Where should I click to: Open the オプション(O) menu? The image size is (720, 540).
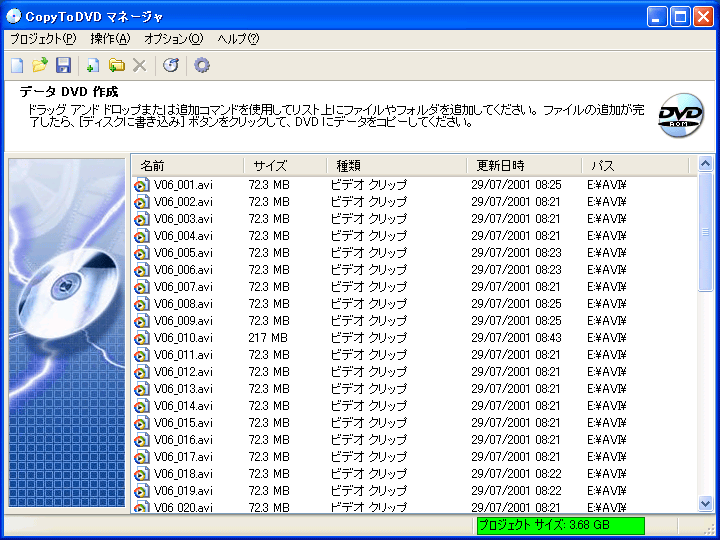click(174, 39)
